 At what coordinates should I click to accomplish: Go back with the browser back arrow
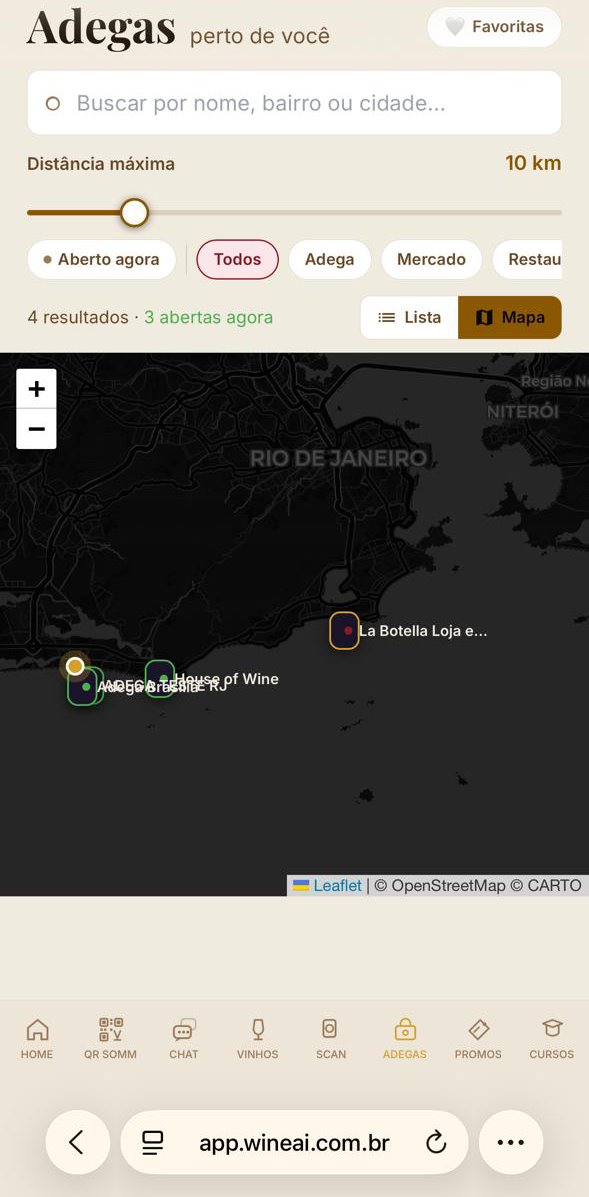pos(77,1142)
